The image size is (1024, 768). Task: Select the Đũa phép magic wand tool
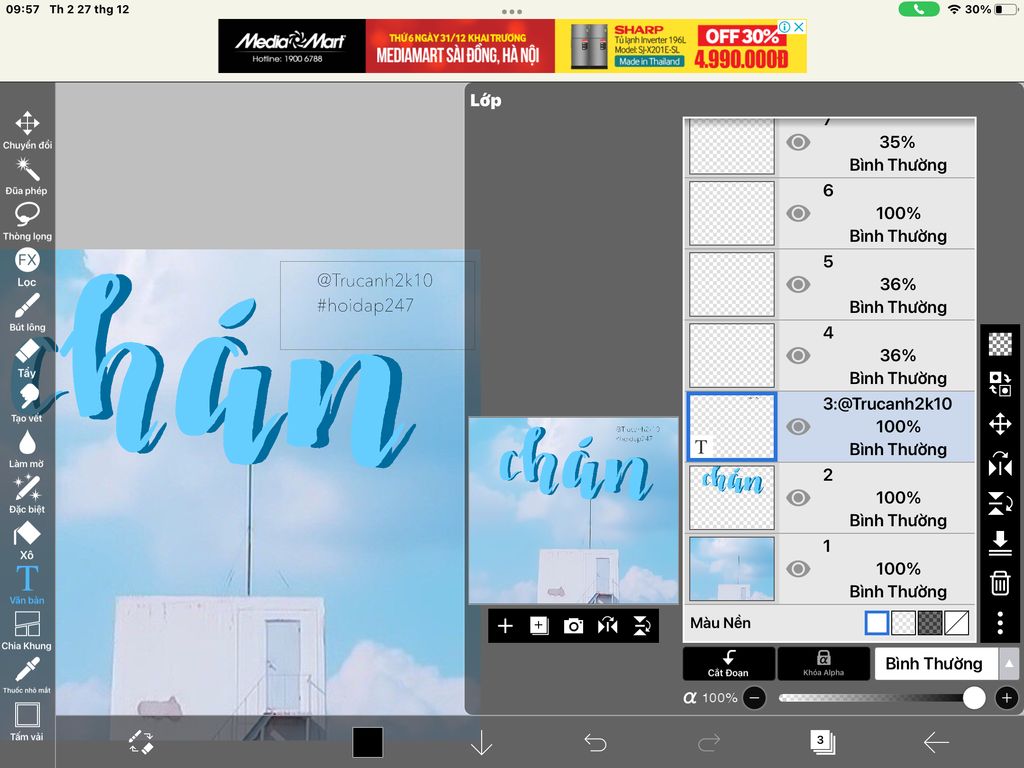tap(27, 175)
